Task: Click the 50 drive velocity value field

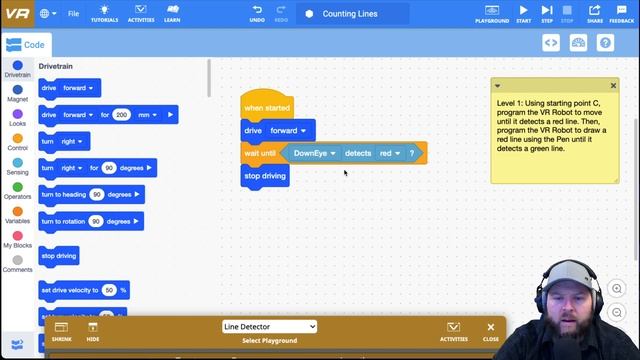Action: click(109, 291)
